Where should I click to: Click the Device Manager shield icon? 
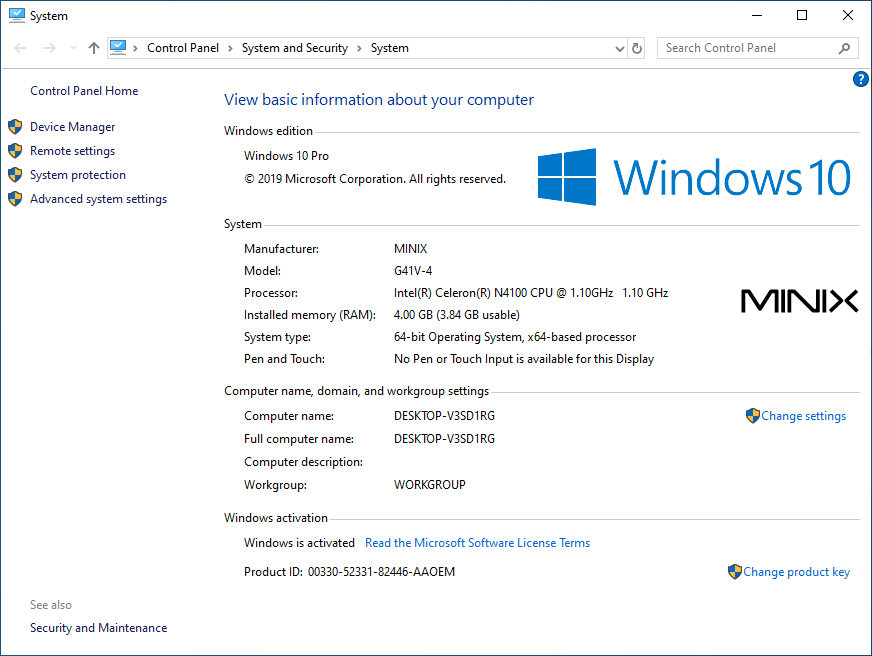[x=15, y=127]
